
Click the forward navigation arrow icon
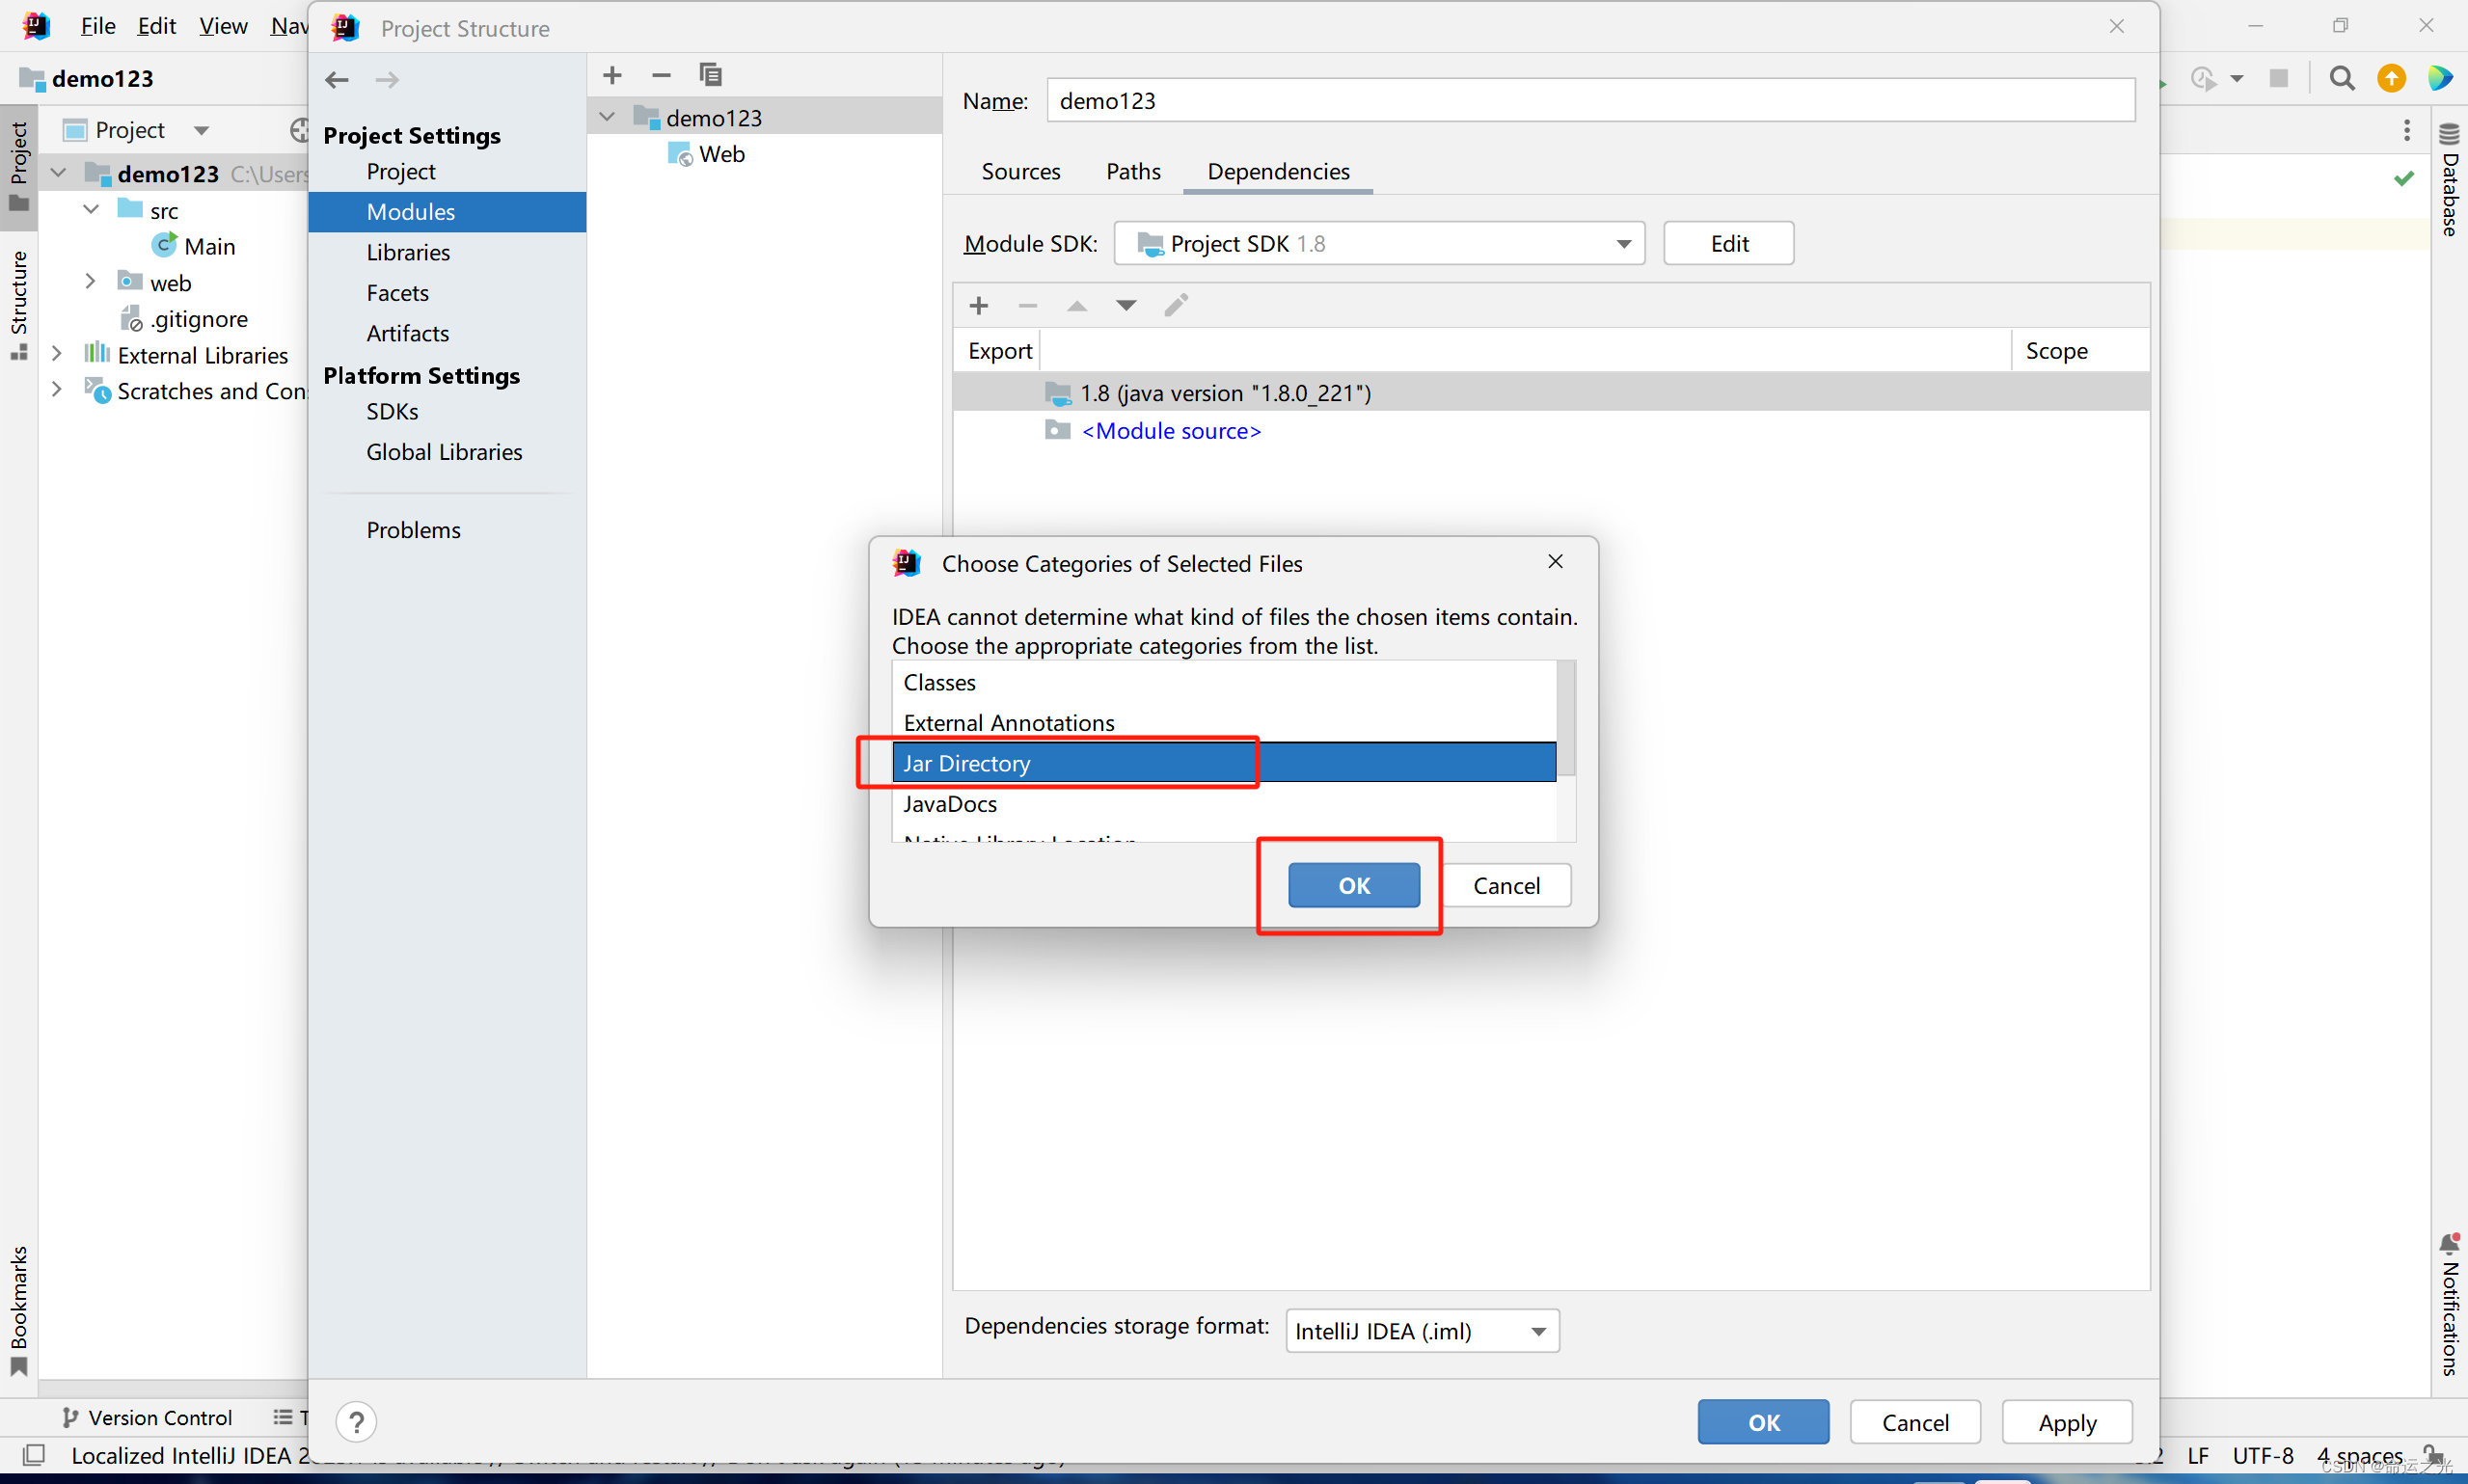click(386, 76)
